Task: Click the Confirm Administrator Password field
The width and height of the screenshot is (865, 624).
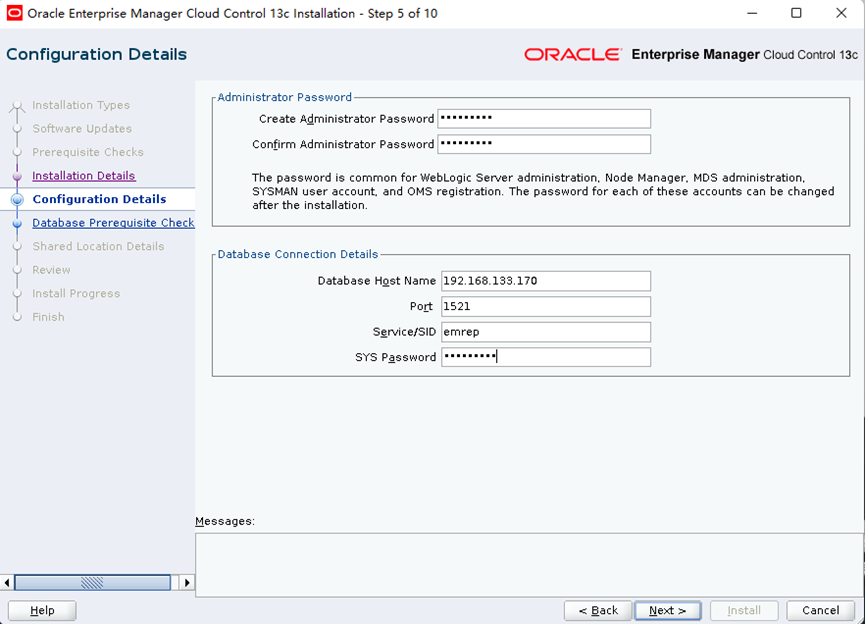Action: pyautogui.click(x=544, y=144)
